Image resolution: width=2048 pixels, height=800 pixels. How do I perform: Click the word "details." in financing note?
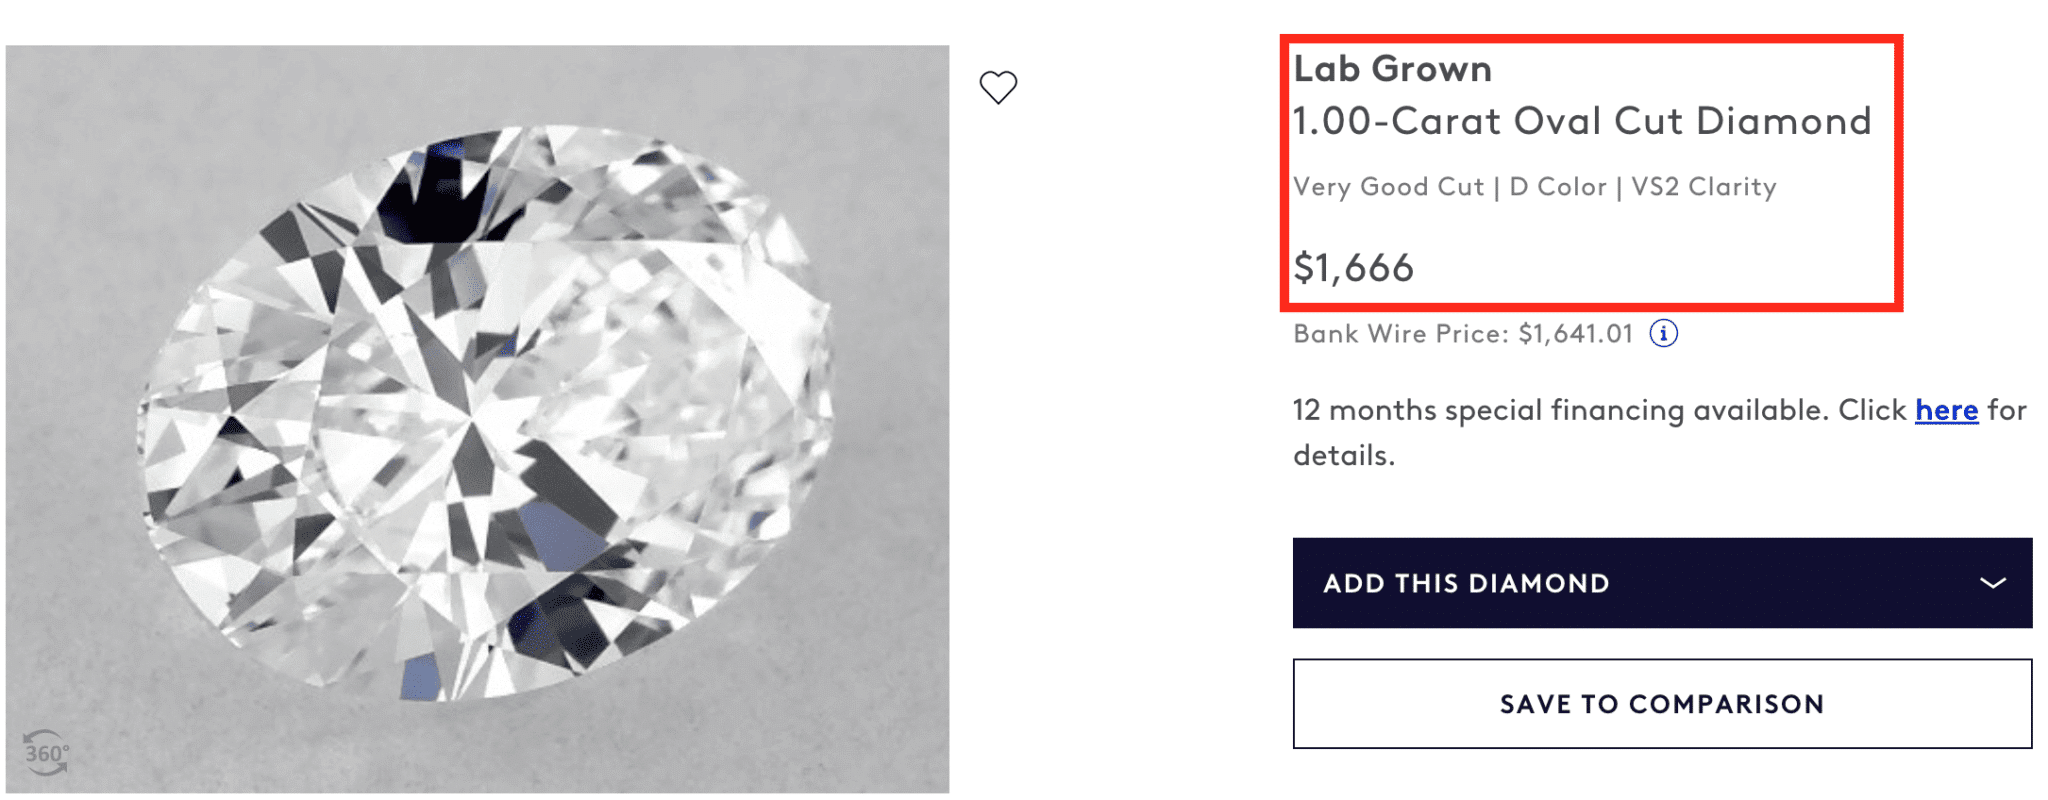1343,456
